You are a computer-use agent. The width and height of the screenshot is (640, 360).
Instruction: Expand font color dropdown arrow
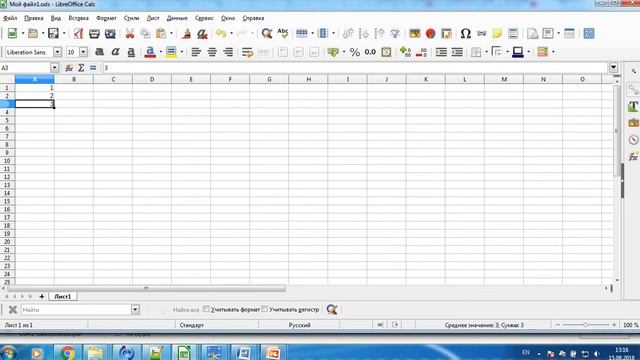click(x=160, y=52)
